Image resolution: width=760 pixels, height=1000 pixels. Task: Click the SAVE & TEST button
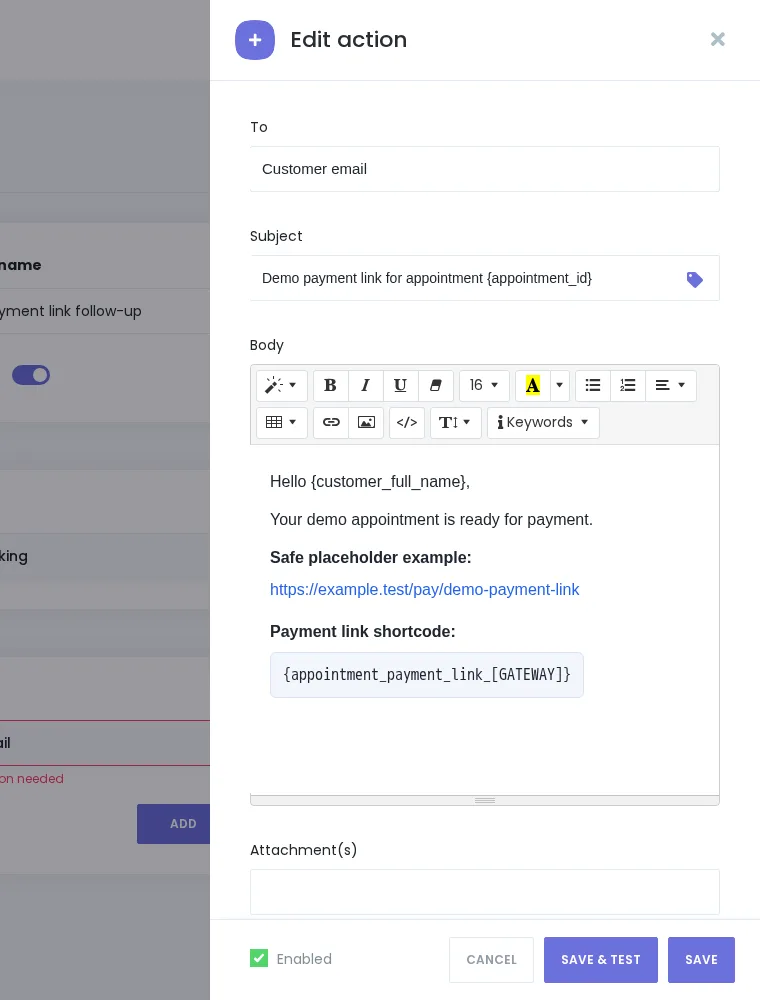click(x=601, y=959)
